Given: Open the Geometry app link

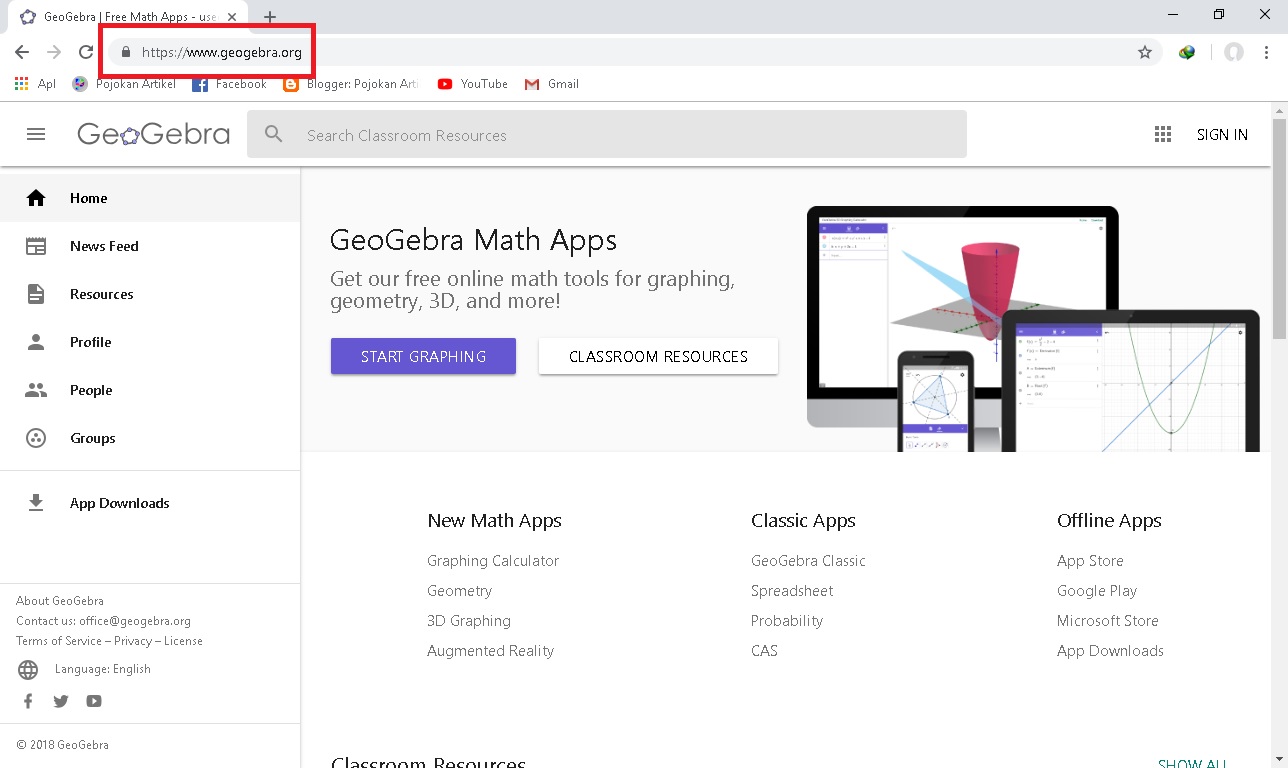Looking at the screenshot, I should coord(459,591).
